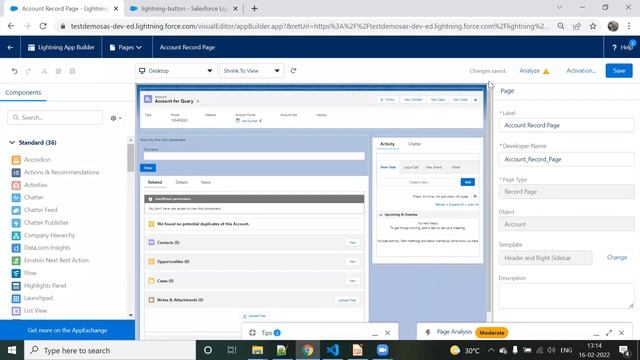The width and height of the screenshot is (640, 360).
Task: Open Lightning App Builder home
Action: tap(61, 47)
